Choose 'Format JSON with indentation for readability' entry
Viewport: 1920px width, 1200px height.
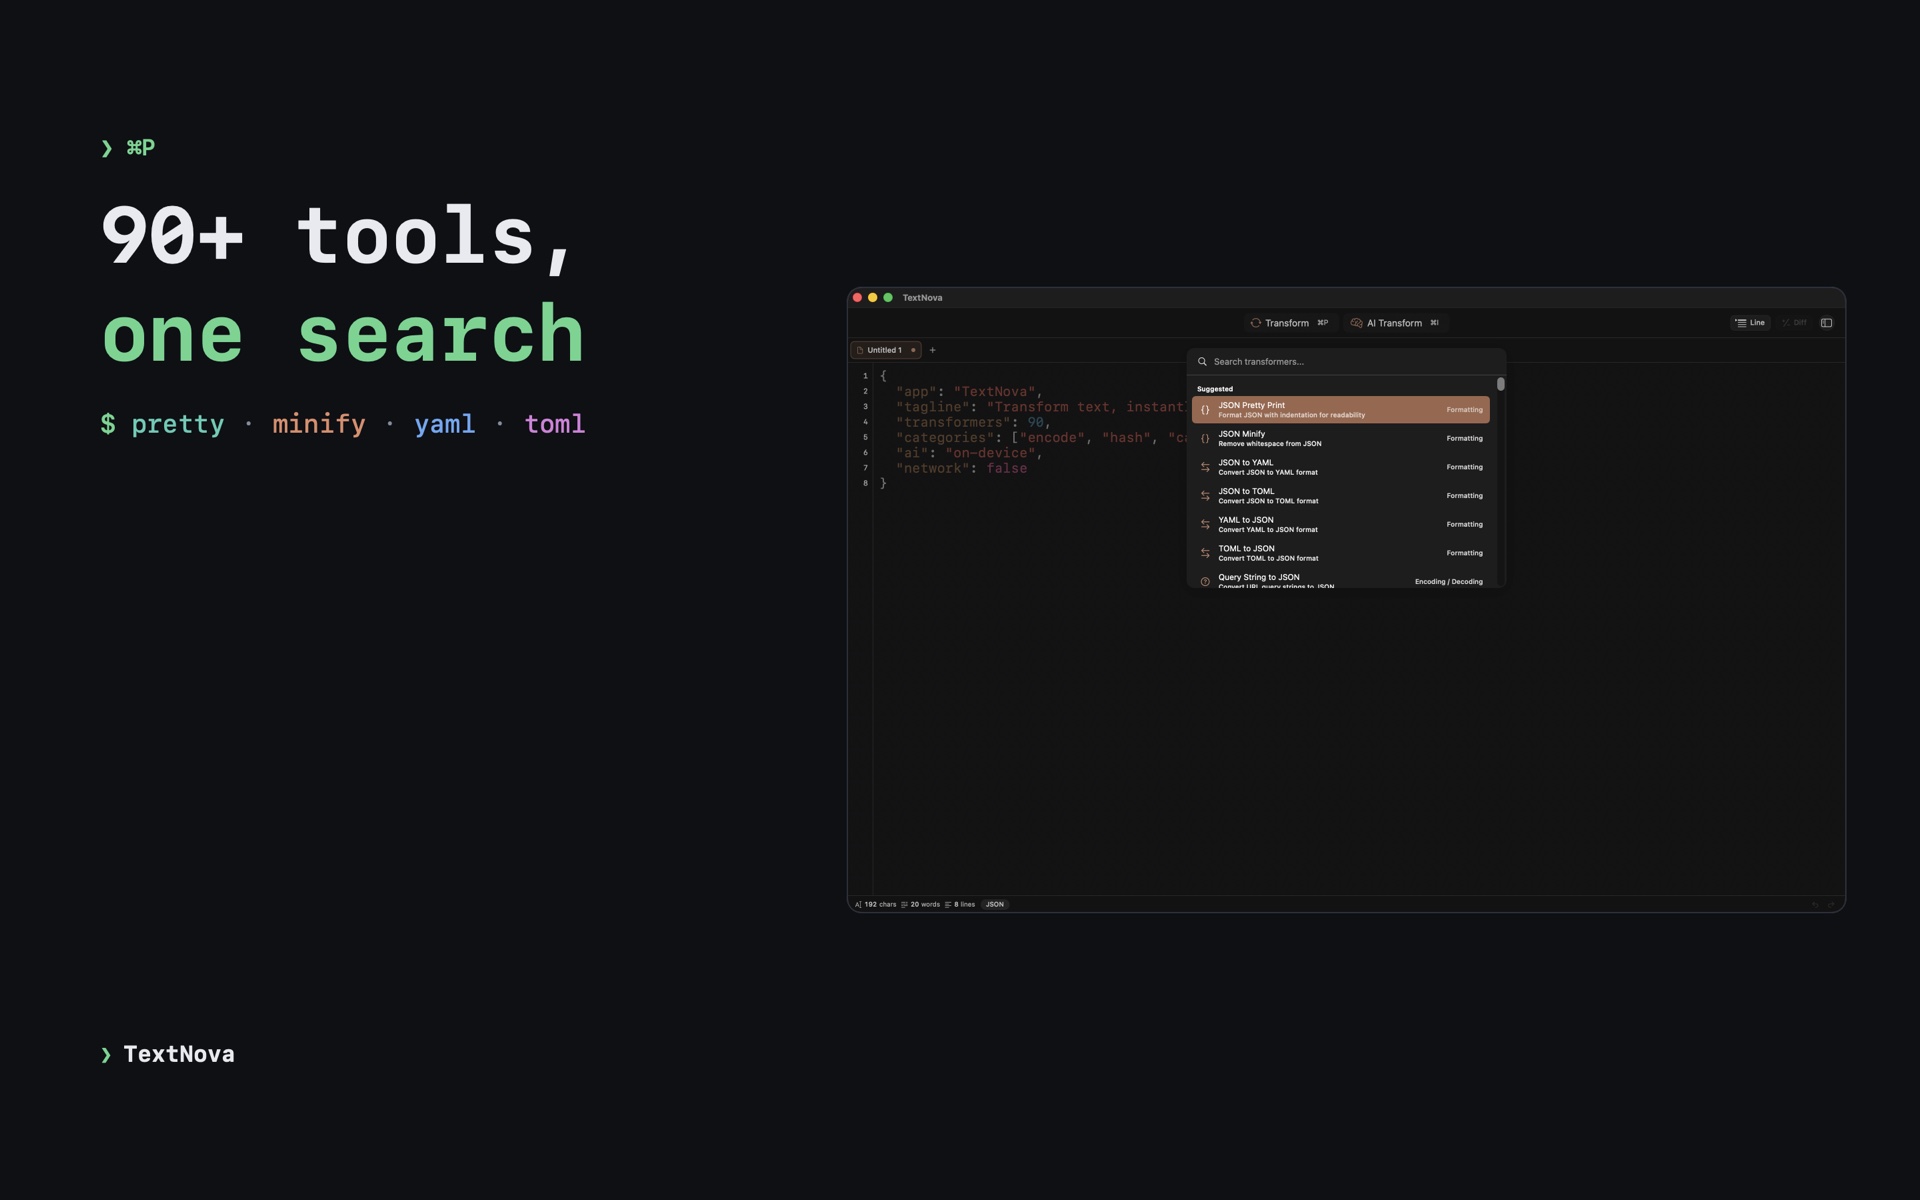1341,410
